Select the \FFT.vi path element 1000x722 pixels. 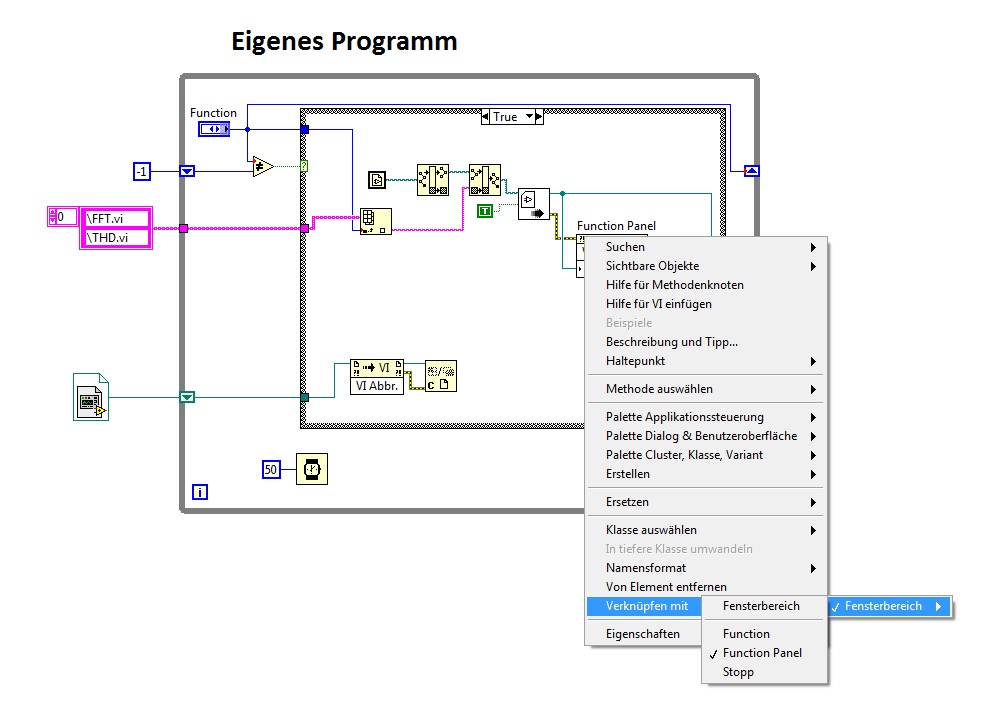[116, 219]
